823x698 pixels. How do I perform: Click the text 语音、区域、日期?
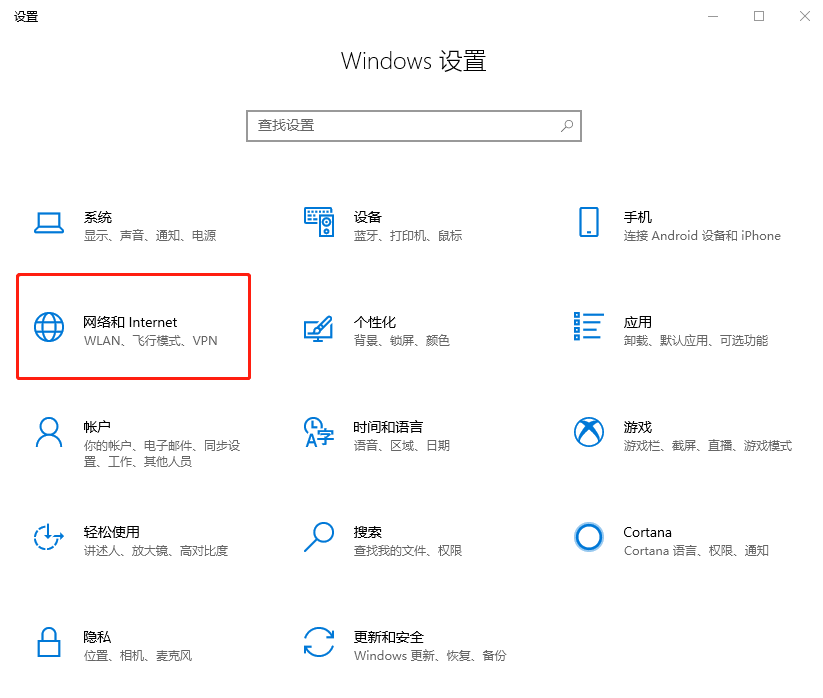(x=402, y=446)
